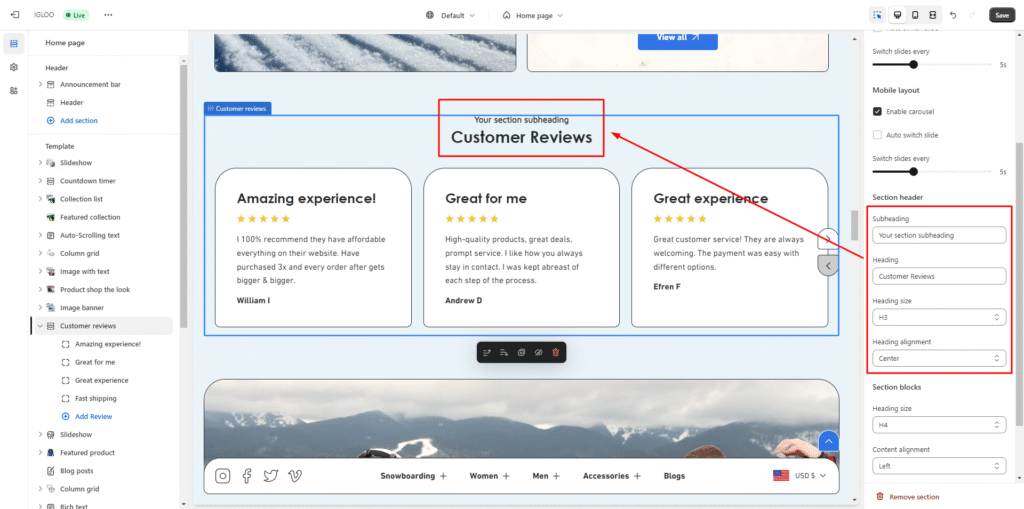1024x509 pixels.
Task: Open the Heading alignment Center dropdown
Action: (x=938, y=358)
